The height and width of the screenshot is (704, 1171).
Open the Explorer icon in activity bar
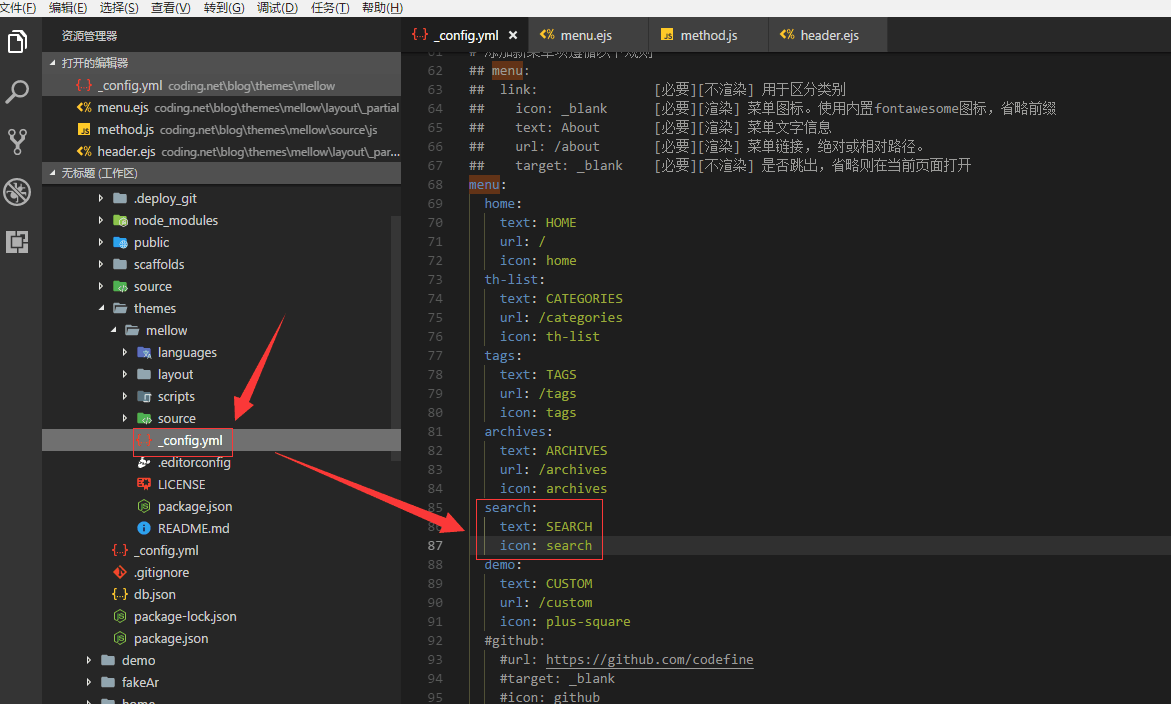pyautogui.click(x=18, y=42)
